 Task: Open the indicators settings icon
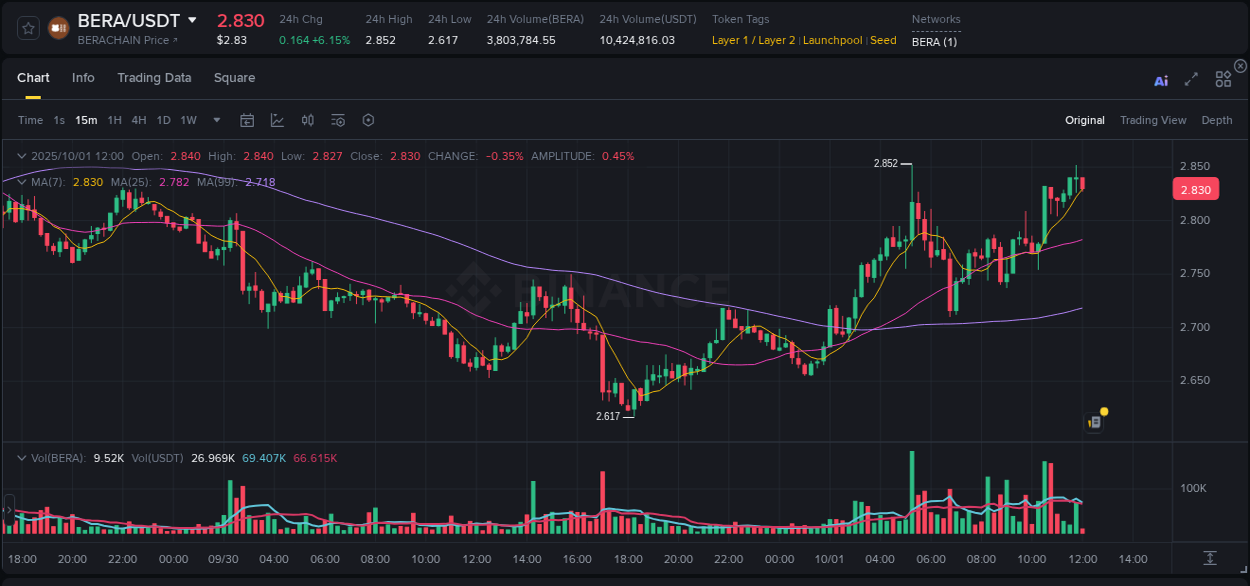pos(338,120)
